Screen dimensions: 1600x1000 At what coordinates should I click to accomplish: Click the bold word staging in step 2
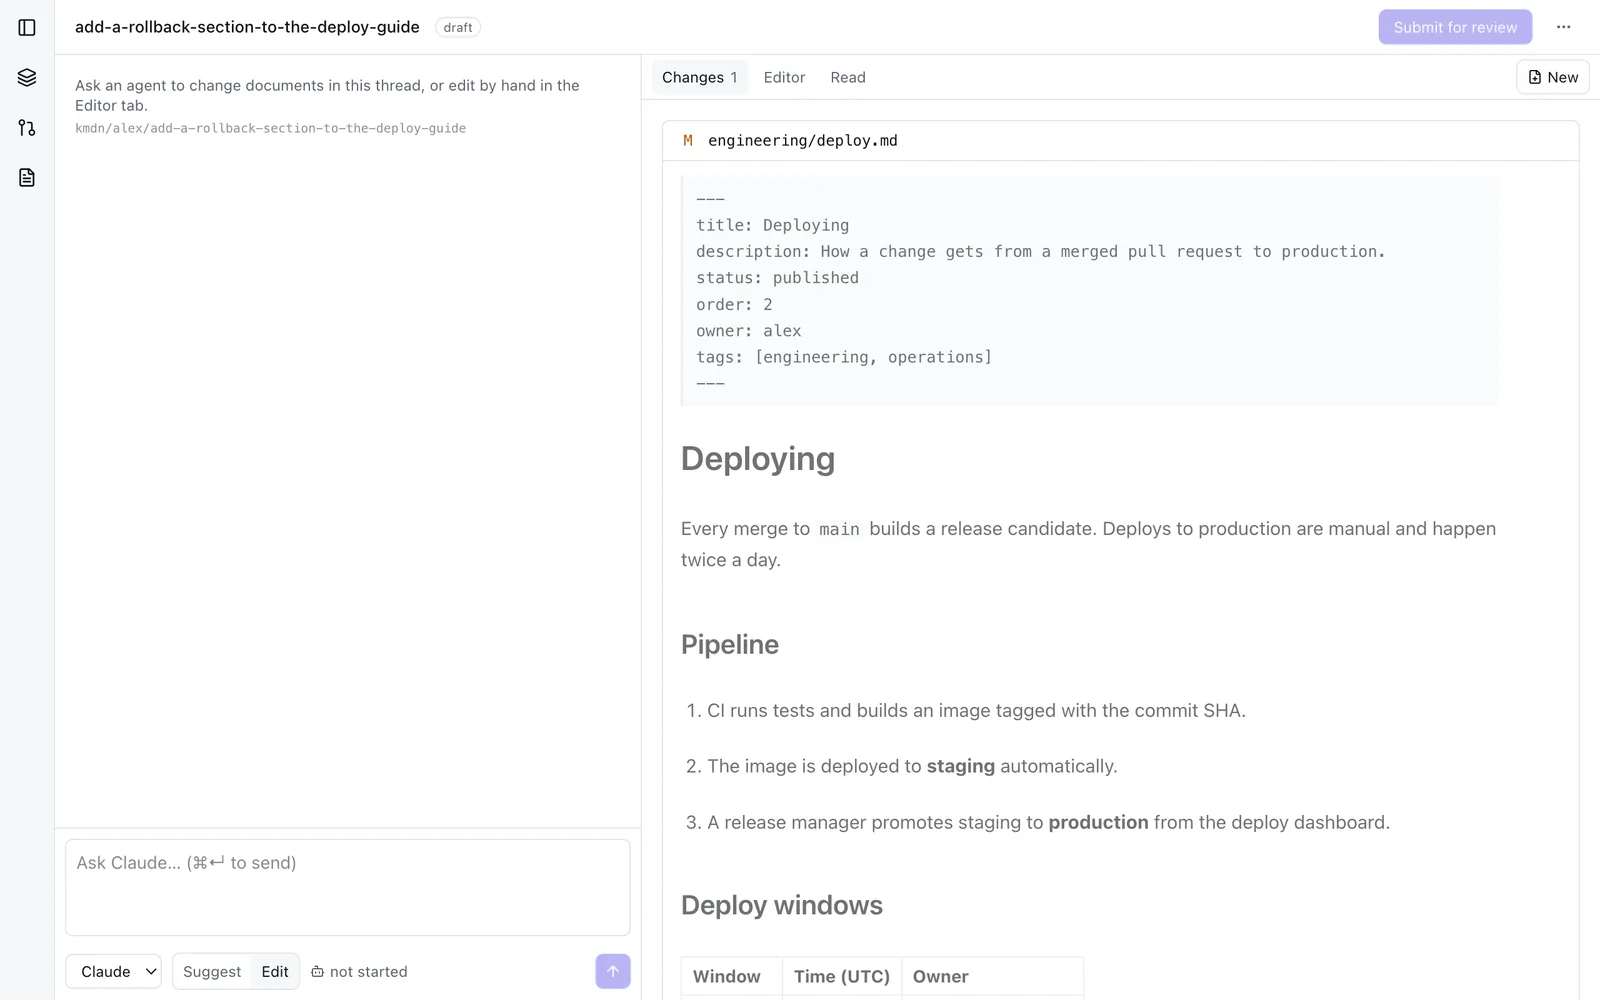click(x=961, y=766)
